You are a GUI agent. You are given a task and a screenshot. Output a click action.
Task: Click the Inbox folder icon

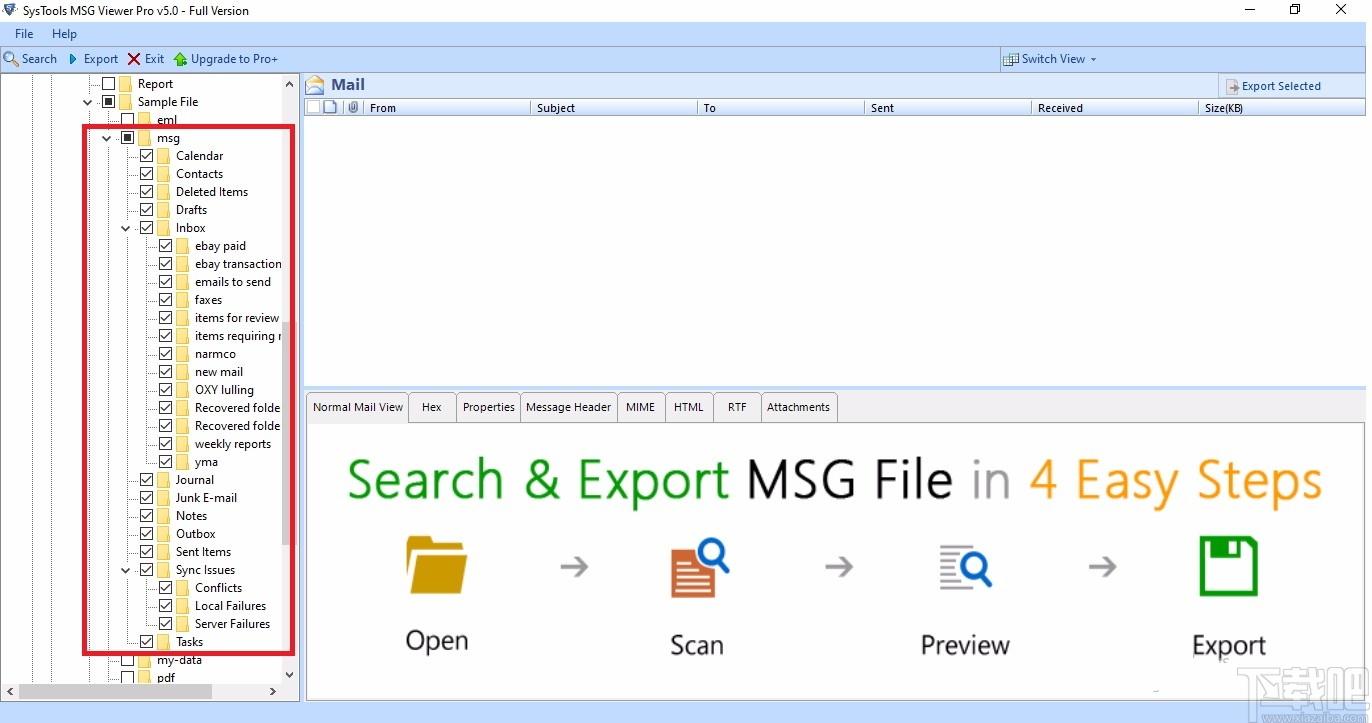(164, 228)
